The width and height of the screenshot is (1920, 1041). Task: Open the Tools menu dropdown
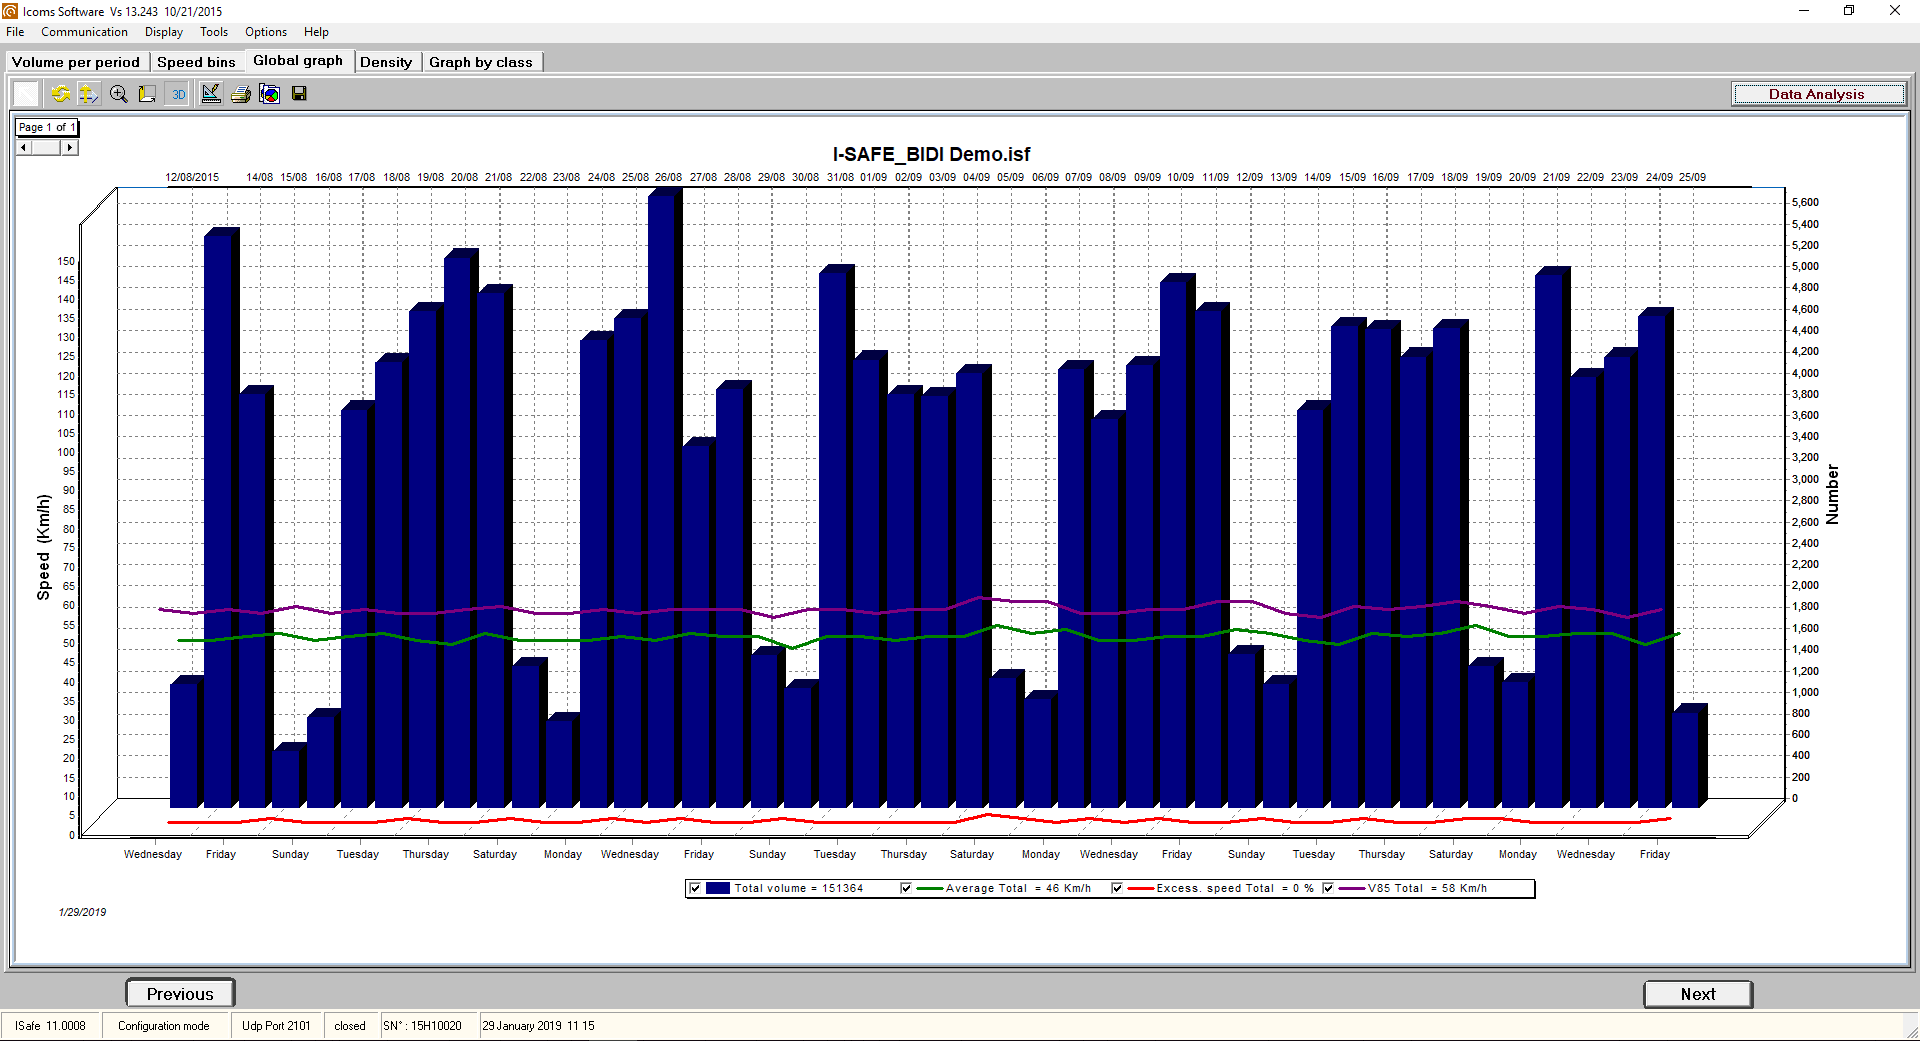pyautogui.click(x=213, y=31)
